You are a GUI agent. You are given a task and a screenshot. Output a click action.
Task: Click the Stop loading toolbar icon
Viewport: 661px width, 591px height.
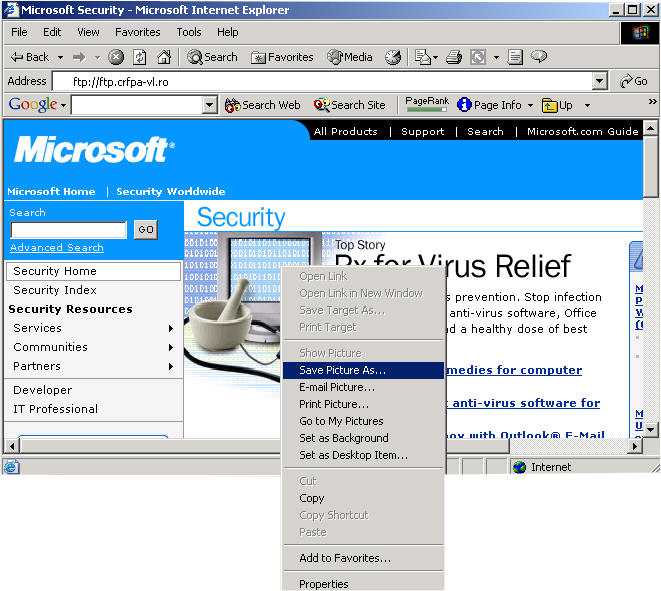click(117, 58)
